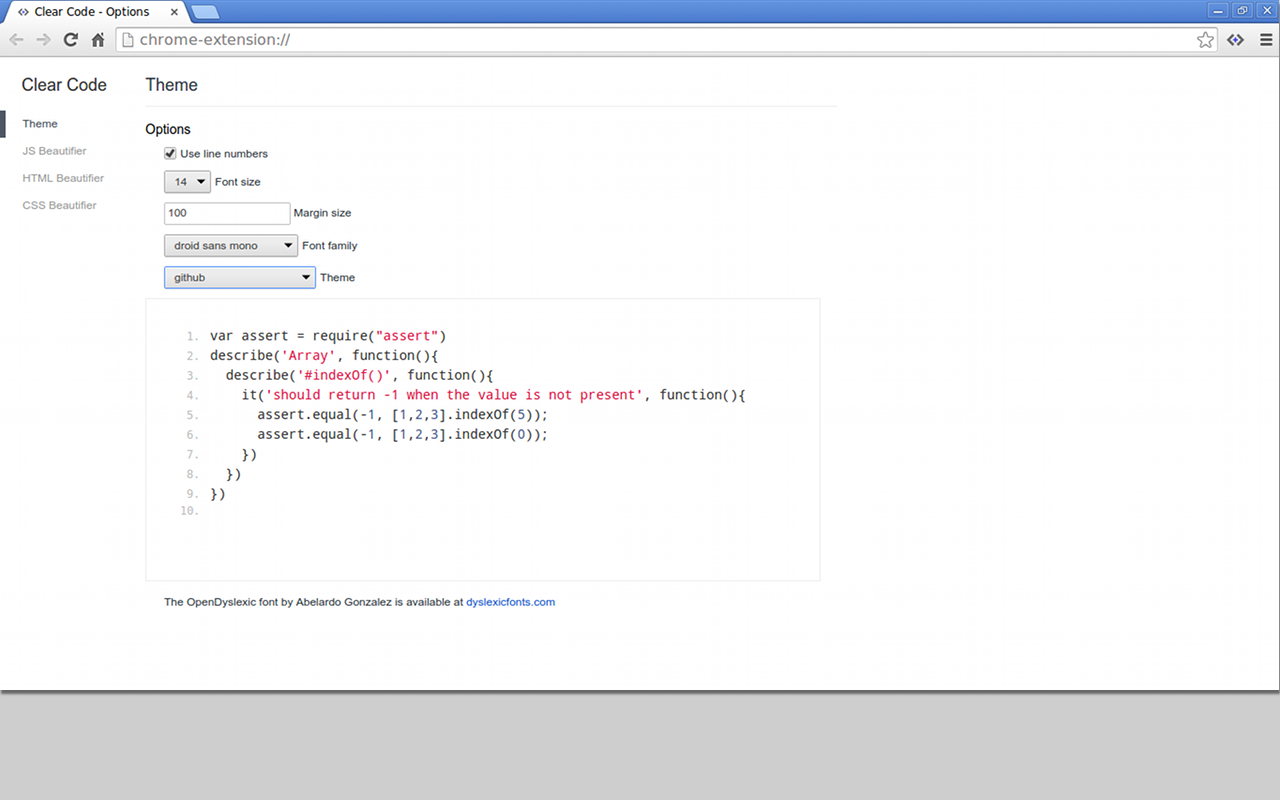Click code line with indexOf(0)
The height and width of the screenshot is (800, 1280).
[403, 434]
